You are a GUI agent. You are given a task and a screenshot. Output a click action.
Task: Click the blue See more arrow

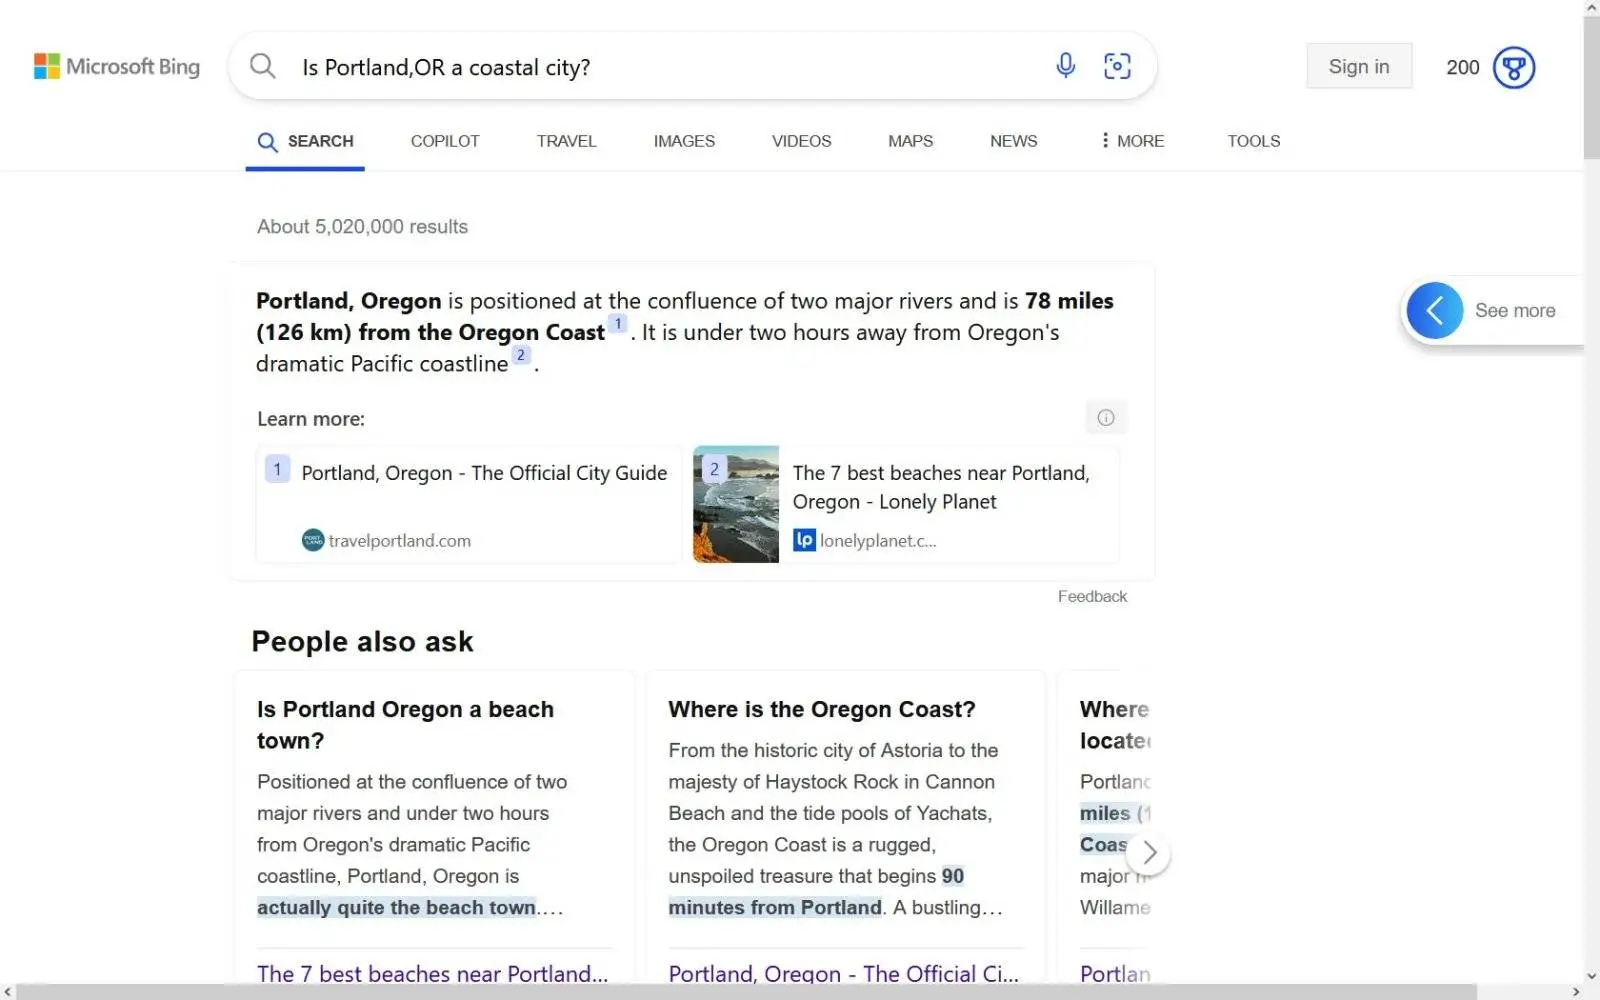coord(1434,311)
